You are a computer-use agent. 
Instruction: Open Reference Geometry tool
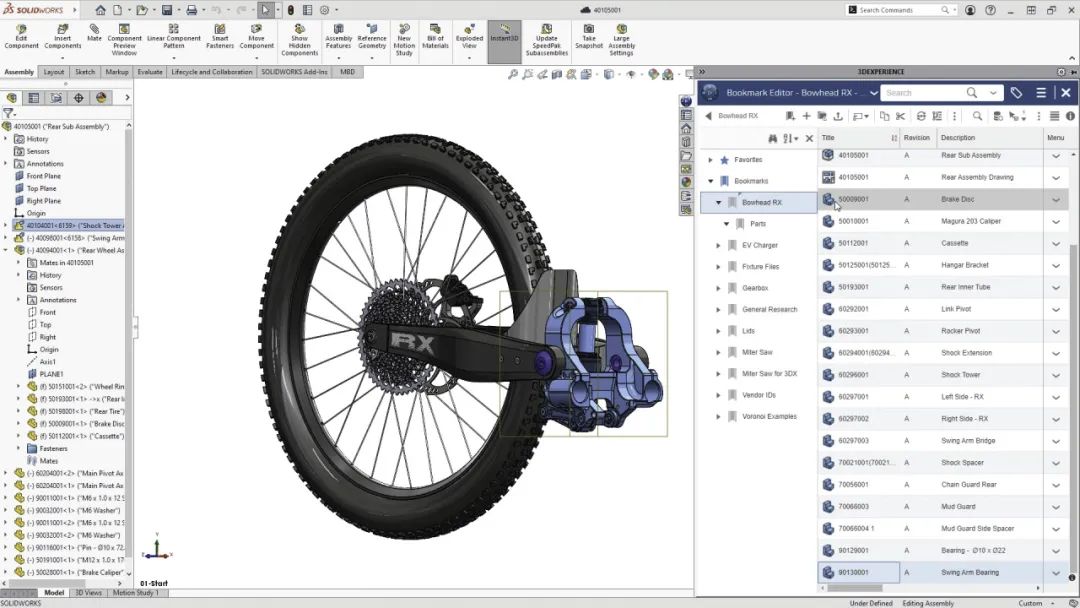click(x=372, y=37)
